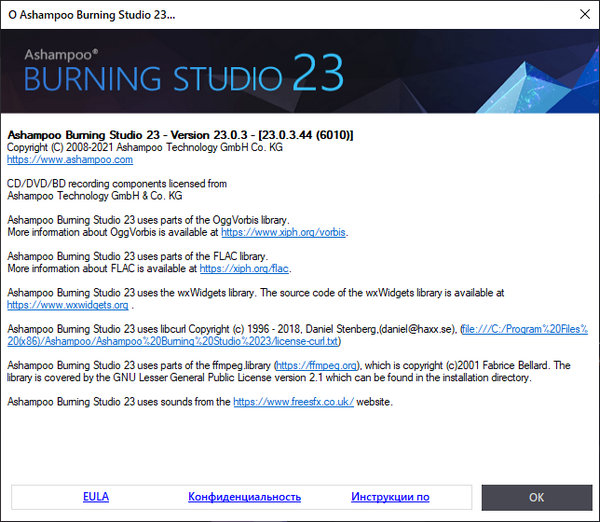Open the Конфиденциальность privacy link

click(x=244, y=497)
